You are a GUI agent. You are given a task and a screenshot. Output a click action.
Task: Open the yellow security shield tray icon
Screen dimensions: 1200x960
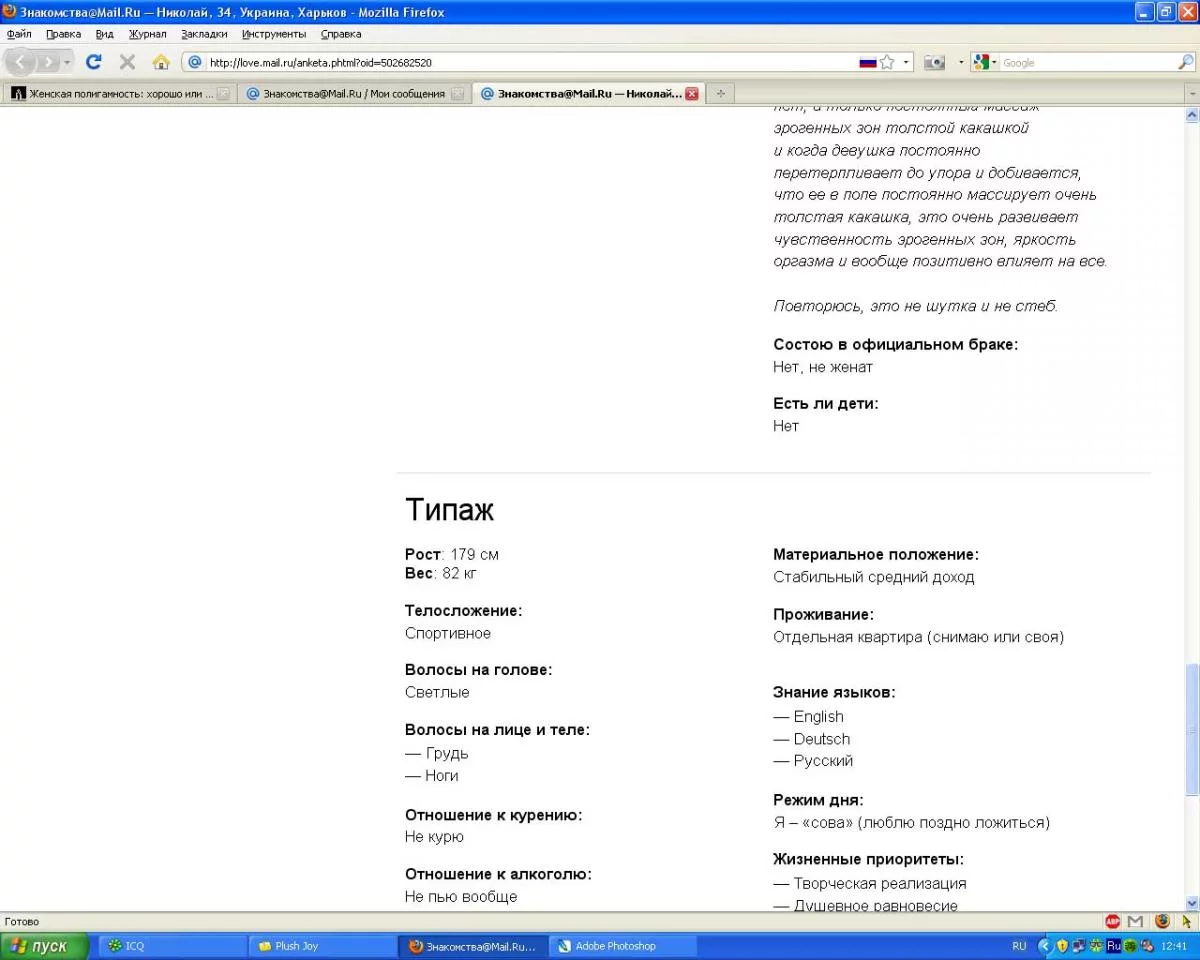coord(1062,946)
